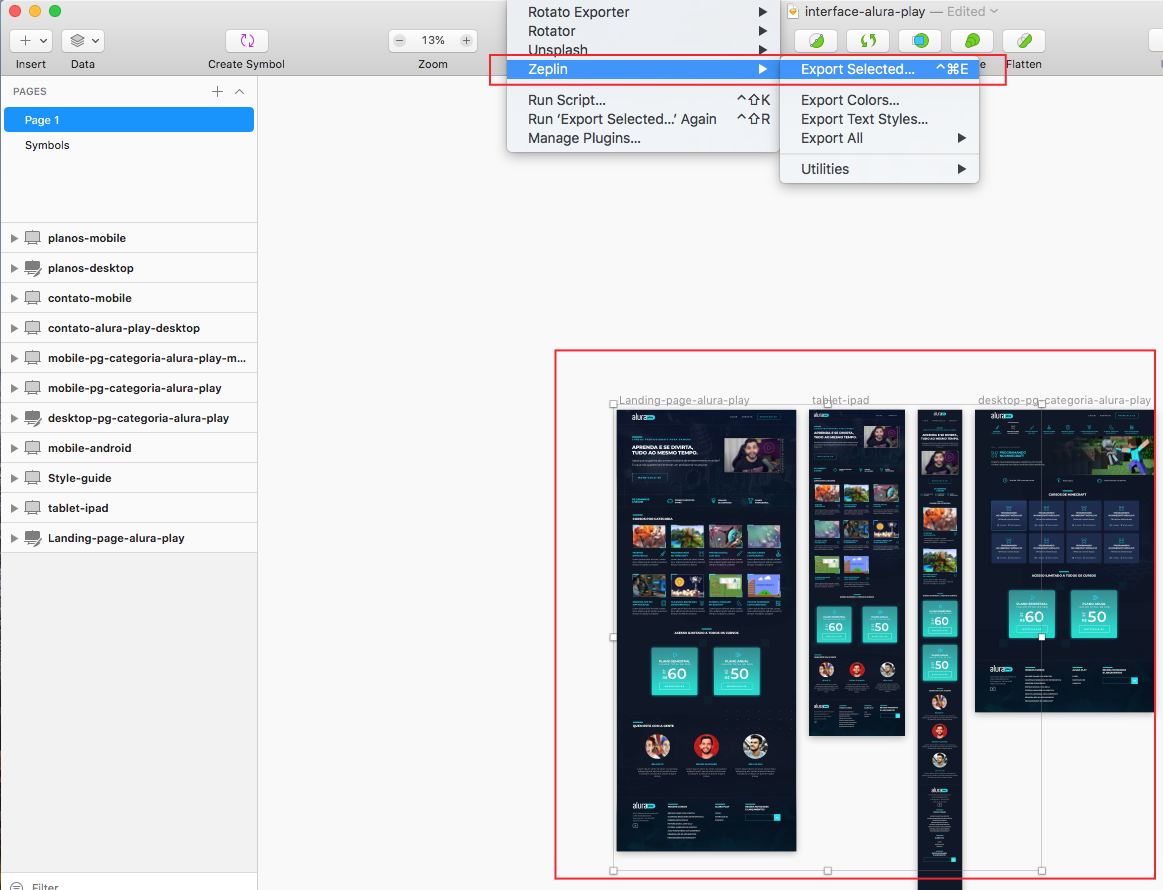Collapse the Pages panel chevron
The image size is (1163, 890).
click(240, 91)
